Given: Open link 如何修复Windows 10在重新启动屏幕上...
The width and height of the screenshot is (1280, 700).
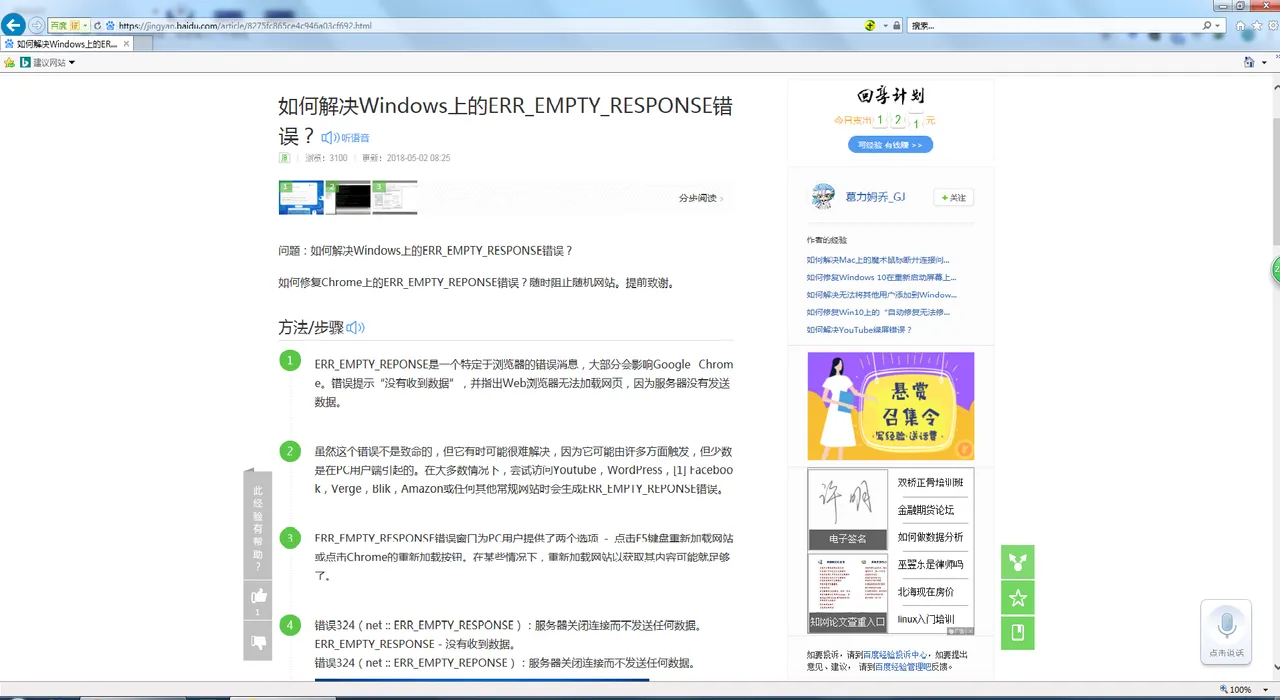Looking at the screenshot, I should pos(881,277).
